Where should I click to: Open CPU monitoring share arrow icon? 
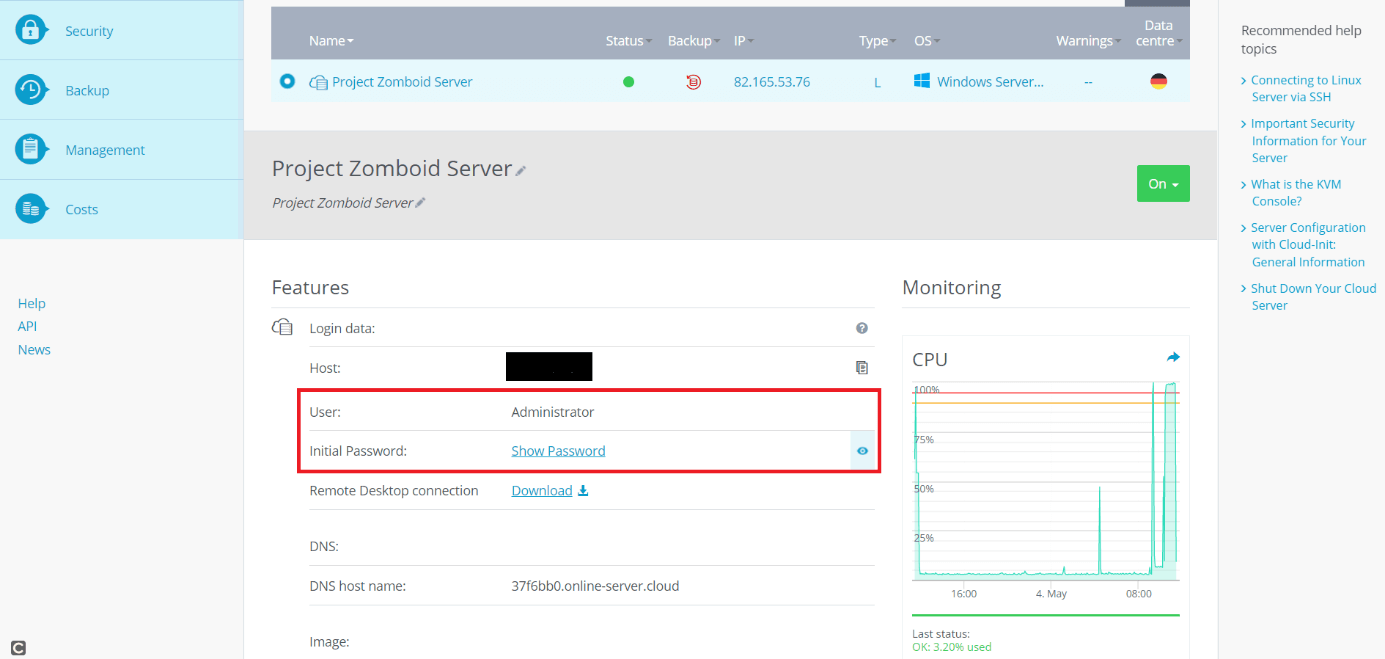pos(1173,357)
